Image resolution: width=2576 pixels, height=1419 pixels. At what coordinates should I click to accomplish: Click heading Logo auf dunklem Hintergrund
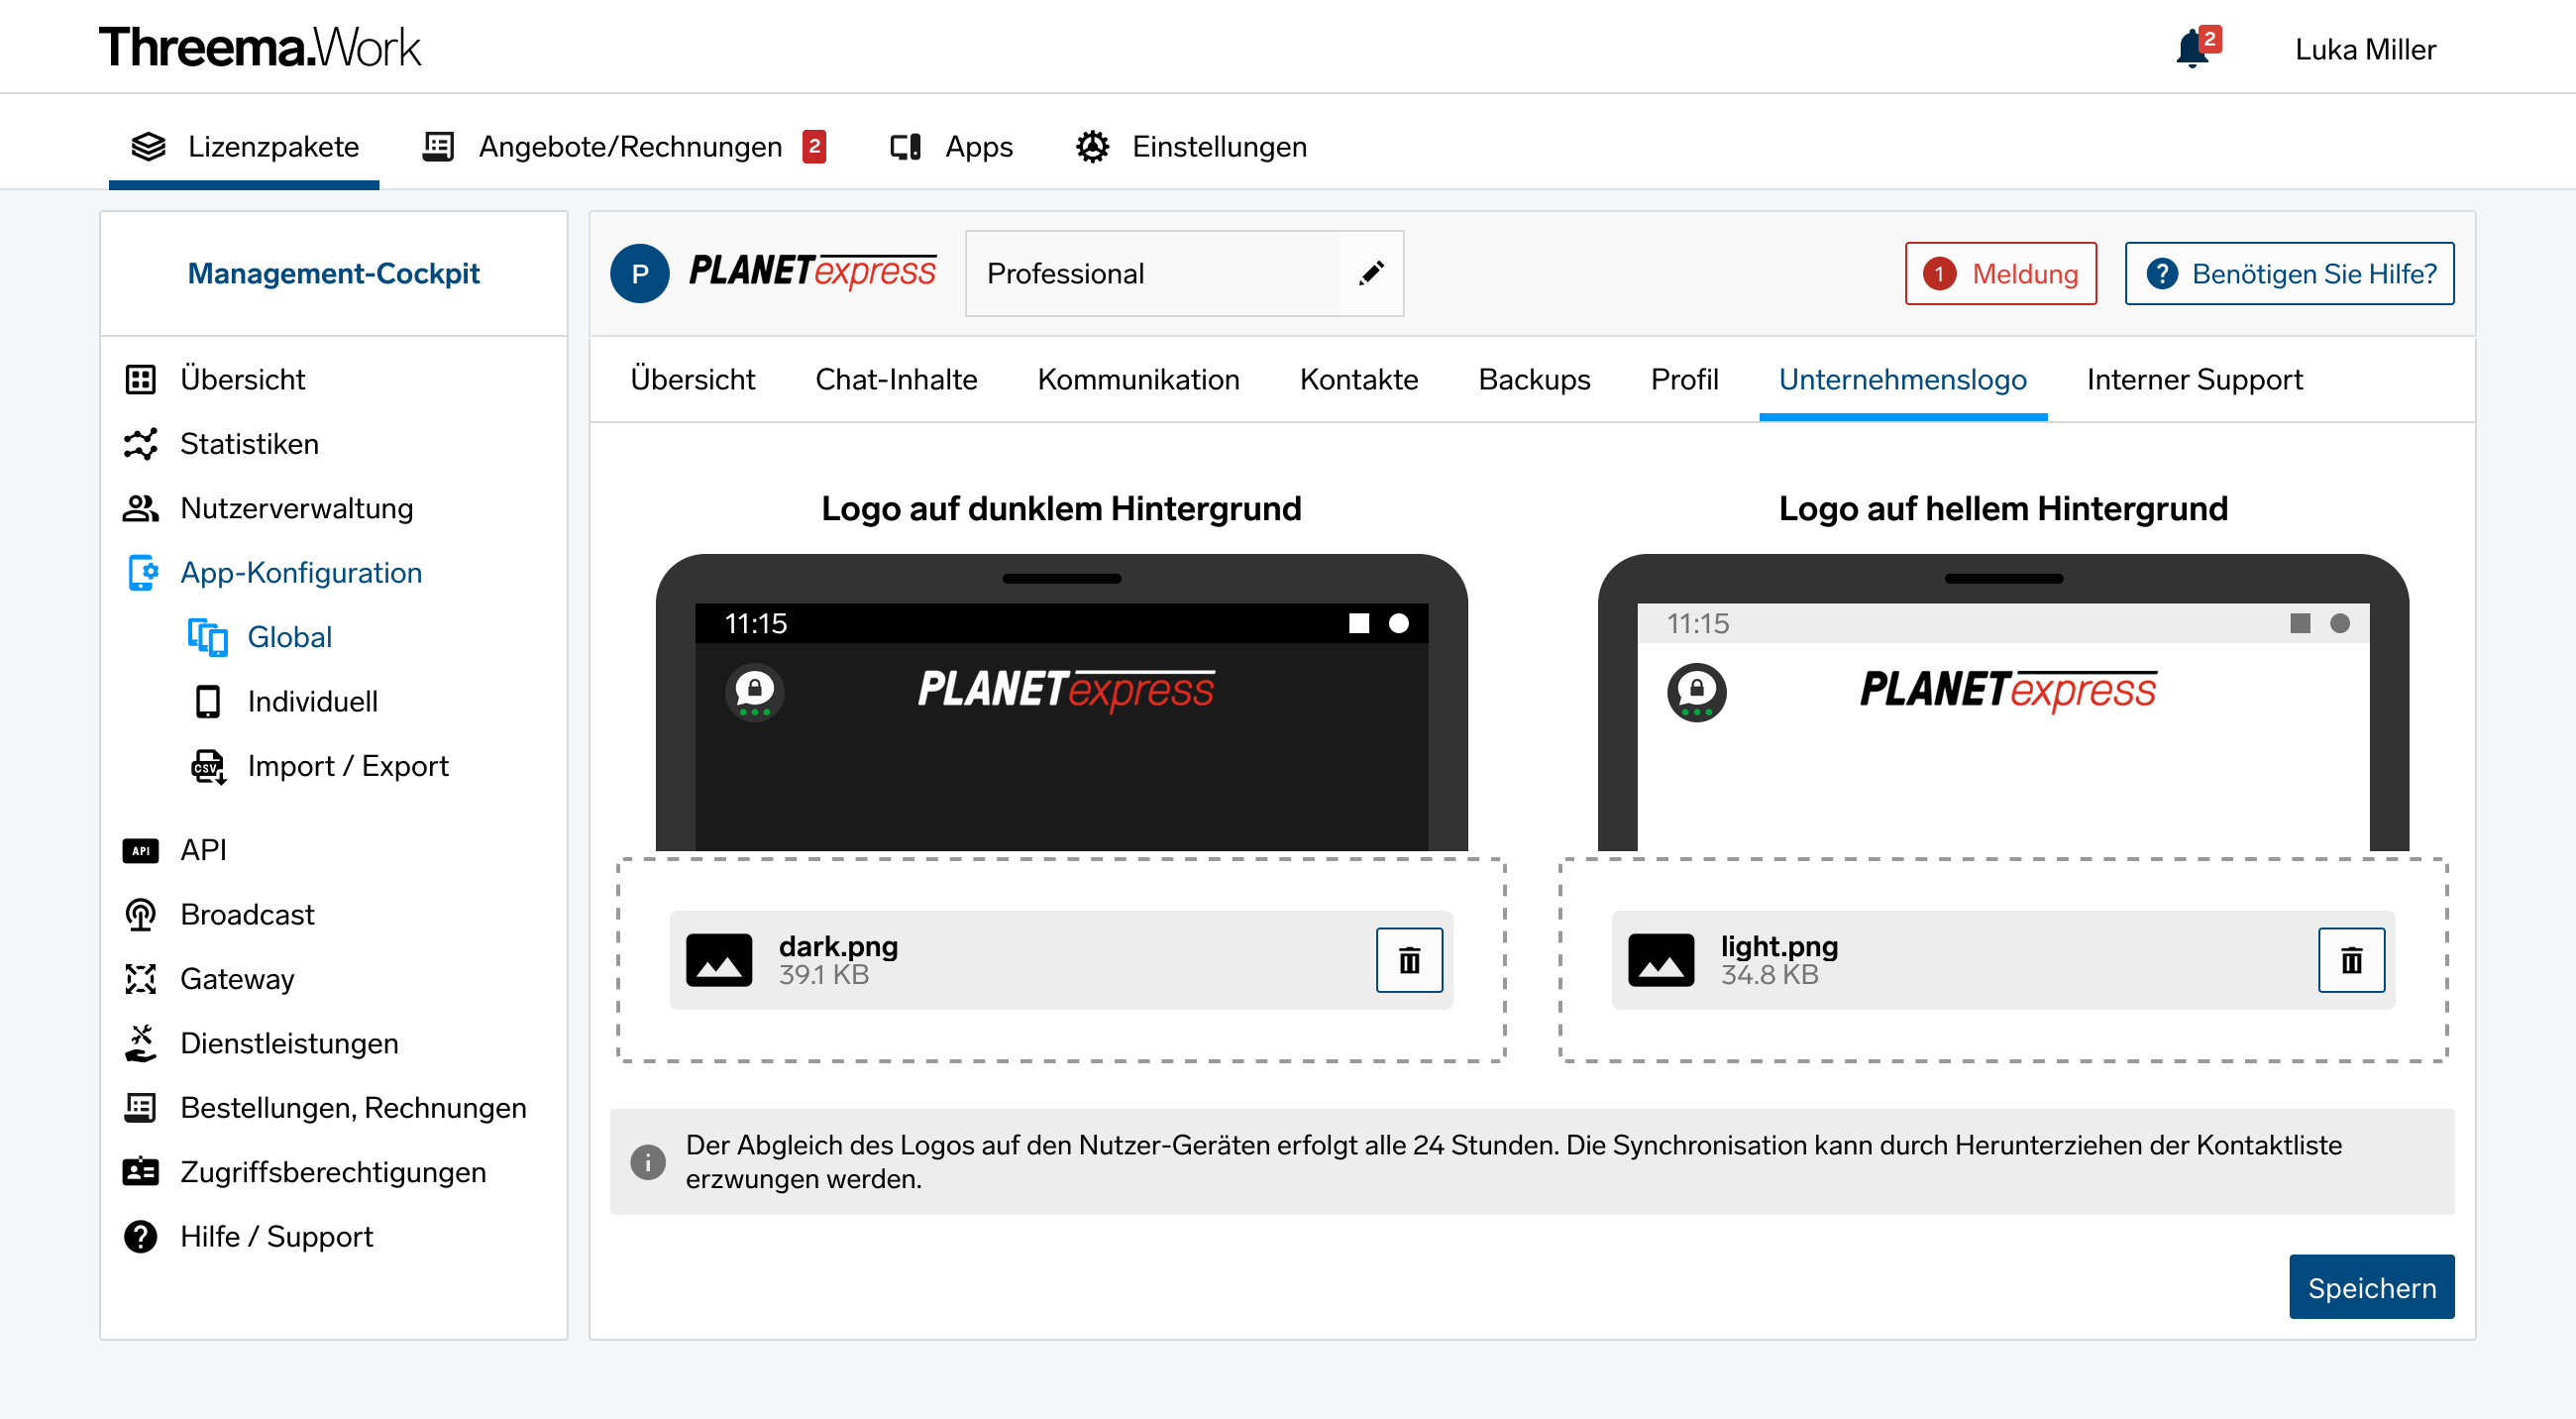tap(1061, 509)
